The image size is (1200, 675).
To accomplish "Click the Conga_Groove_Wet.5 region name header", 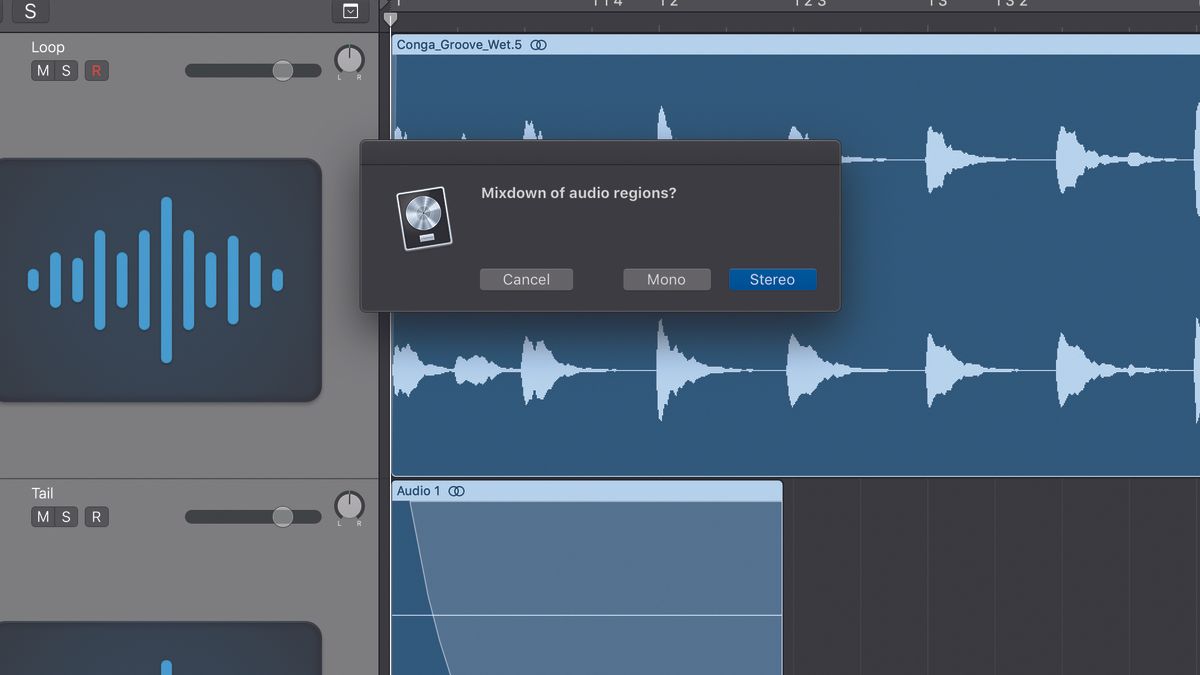I will coord(461,44).
